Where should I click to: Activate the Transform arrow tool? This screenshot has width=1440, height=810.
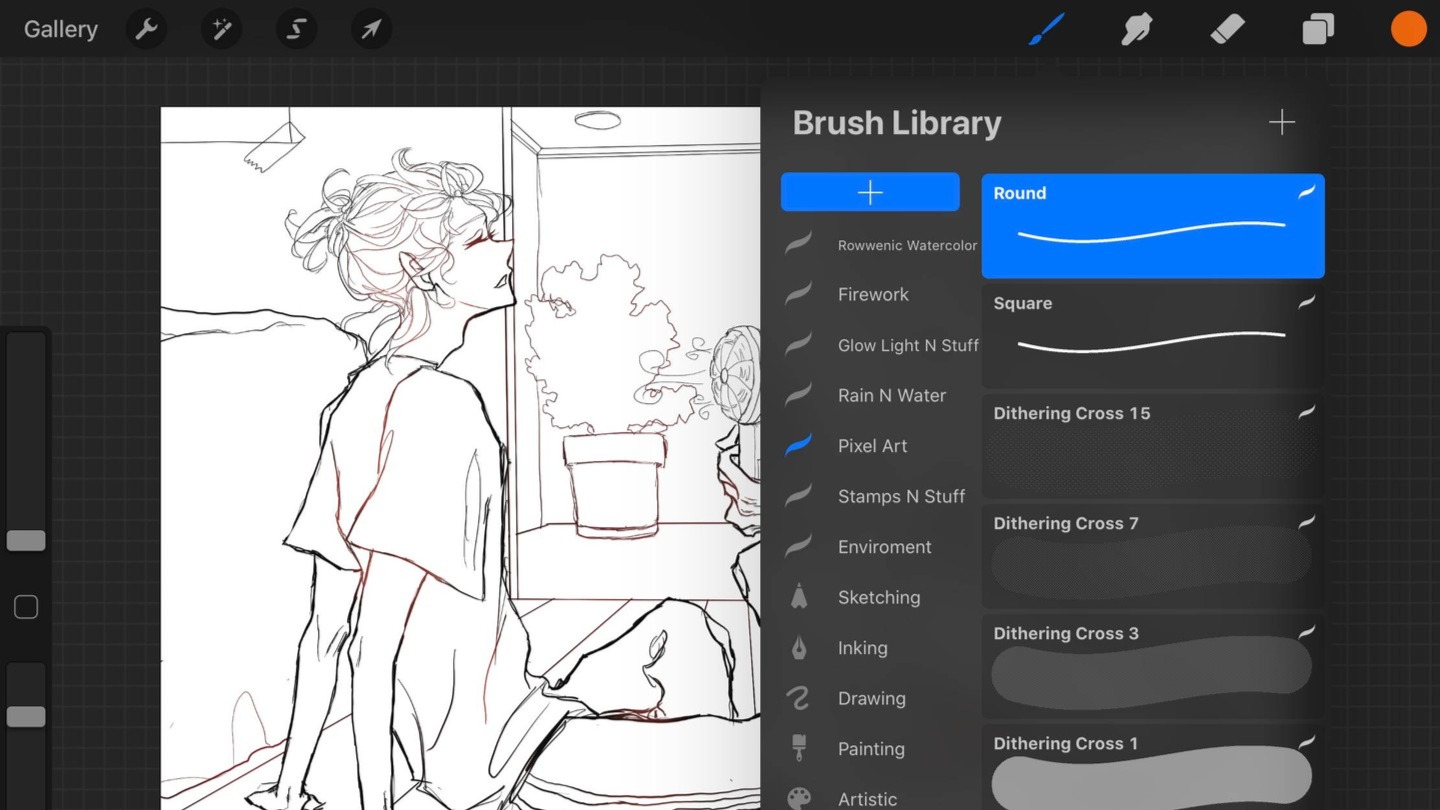coord(371,29)
